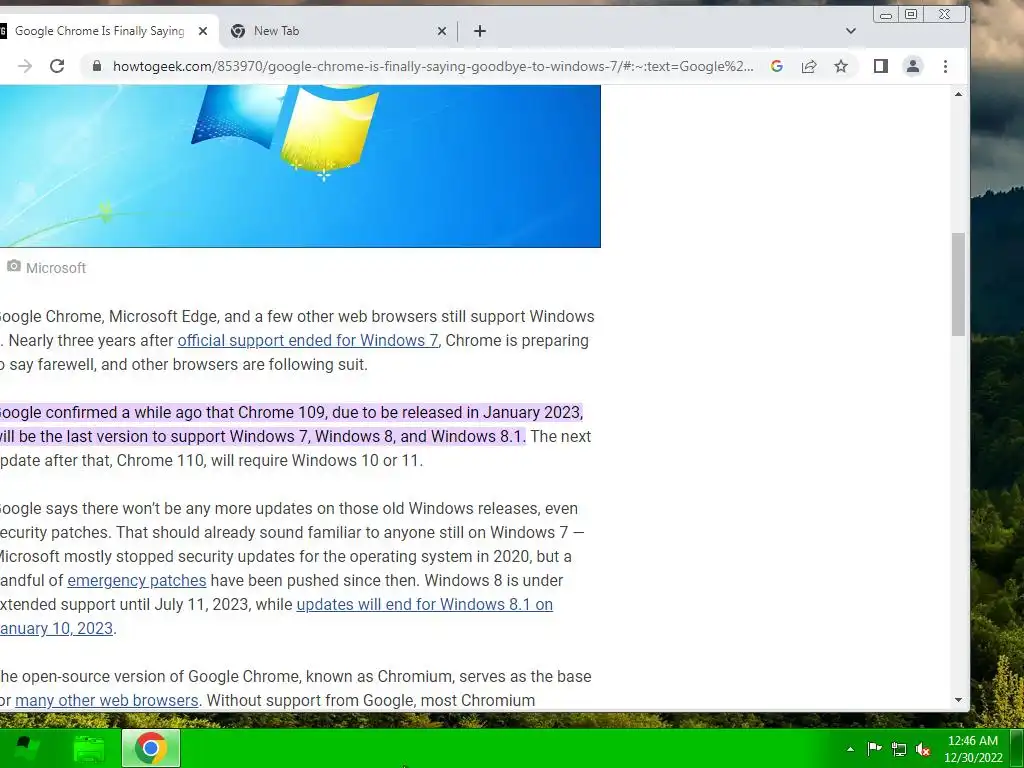Share this page with the share icon
This screenshot has height=768, width=1024.
[x=808, y=66]
